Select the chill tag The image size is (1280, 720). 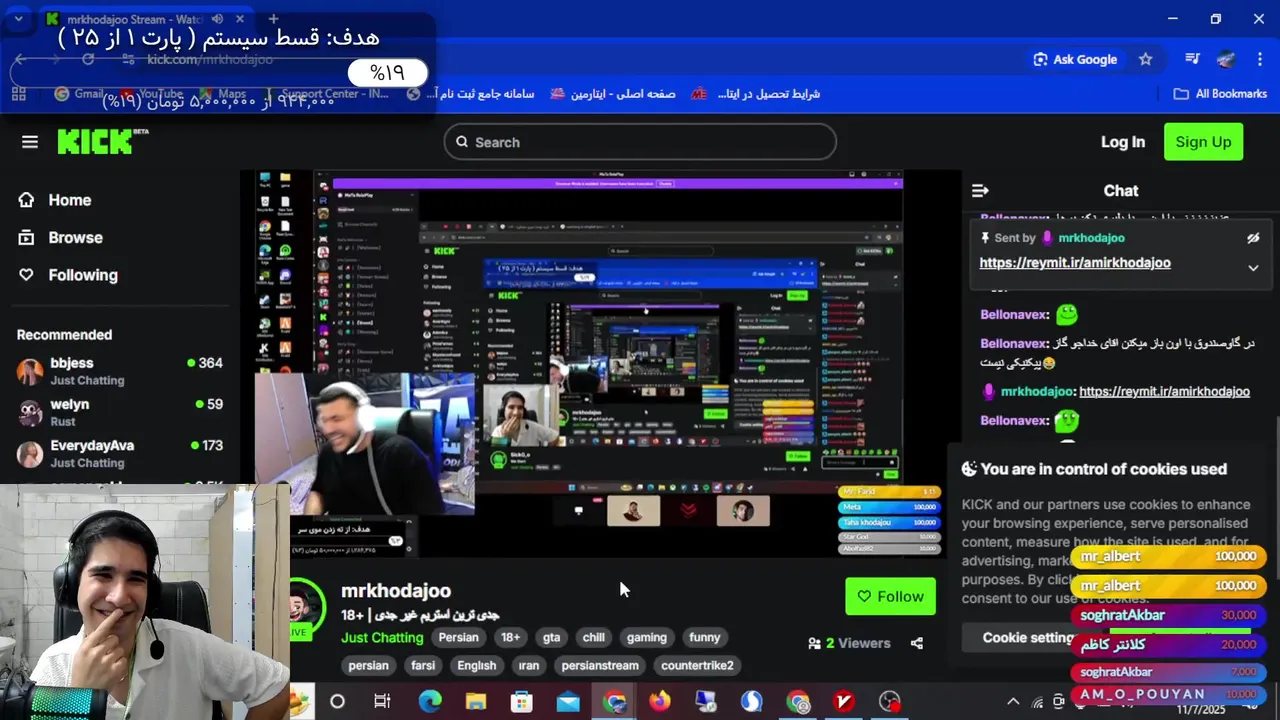(593, 637)
